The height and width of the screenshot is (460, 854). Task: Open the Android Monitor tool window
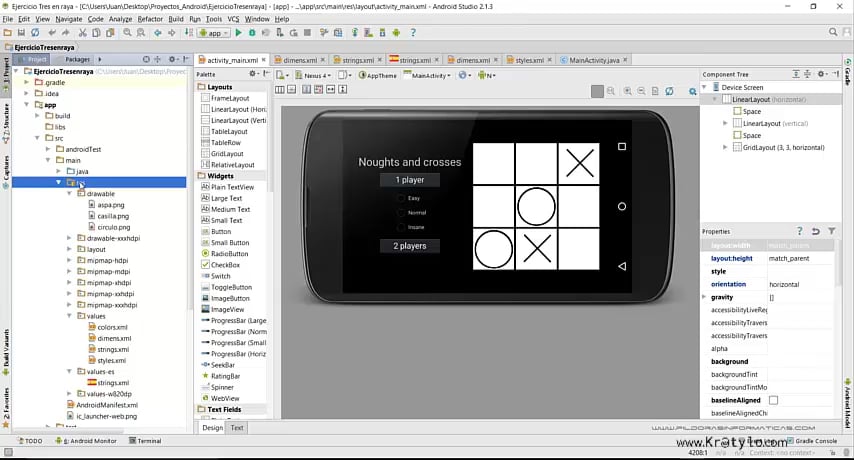pyautogui.click(x=86, y=441)
